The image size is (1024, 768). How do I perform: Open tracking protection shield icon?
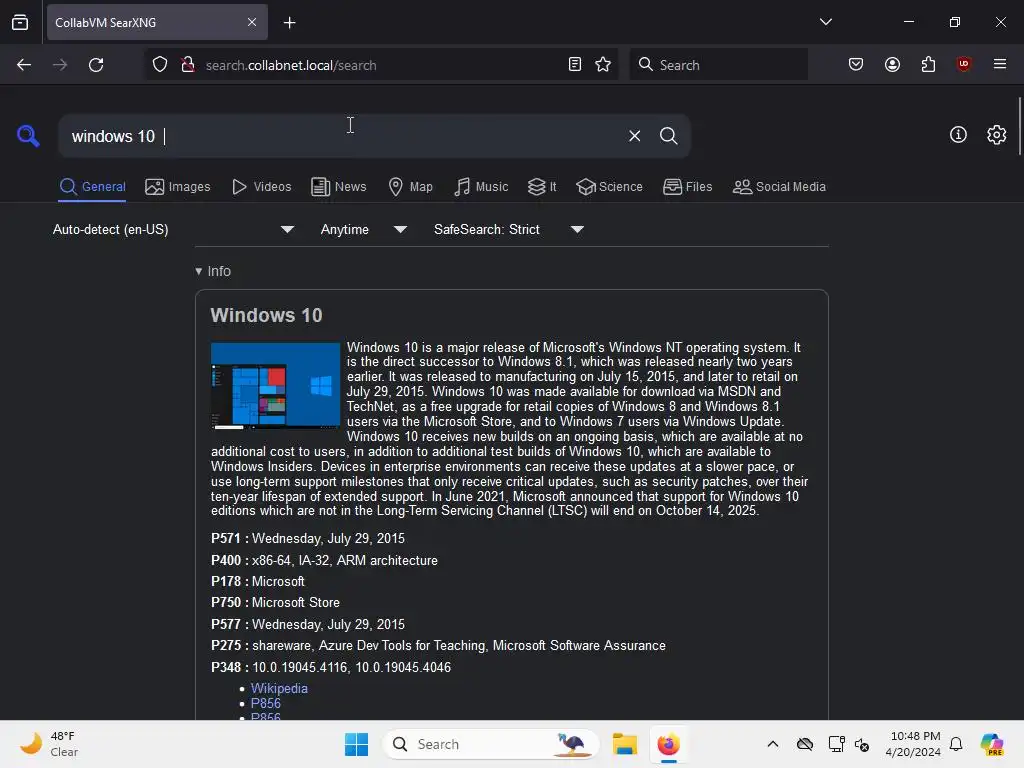pyautogui.click(x=160, y=65)
